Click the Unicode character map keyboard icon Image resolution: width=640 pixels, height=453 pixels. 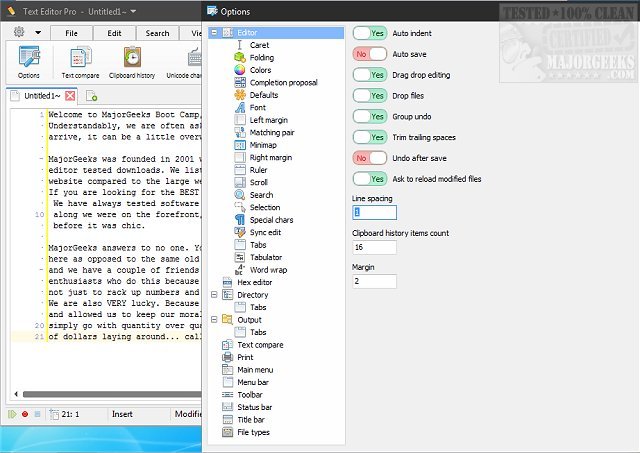pos(194,57)
